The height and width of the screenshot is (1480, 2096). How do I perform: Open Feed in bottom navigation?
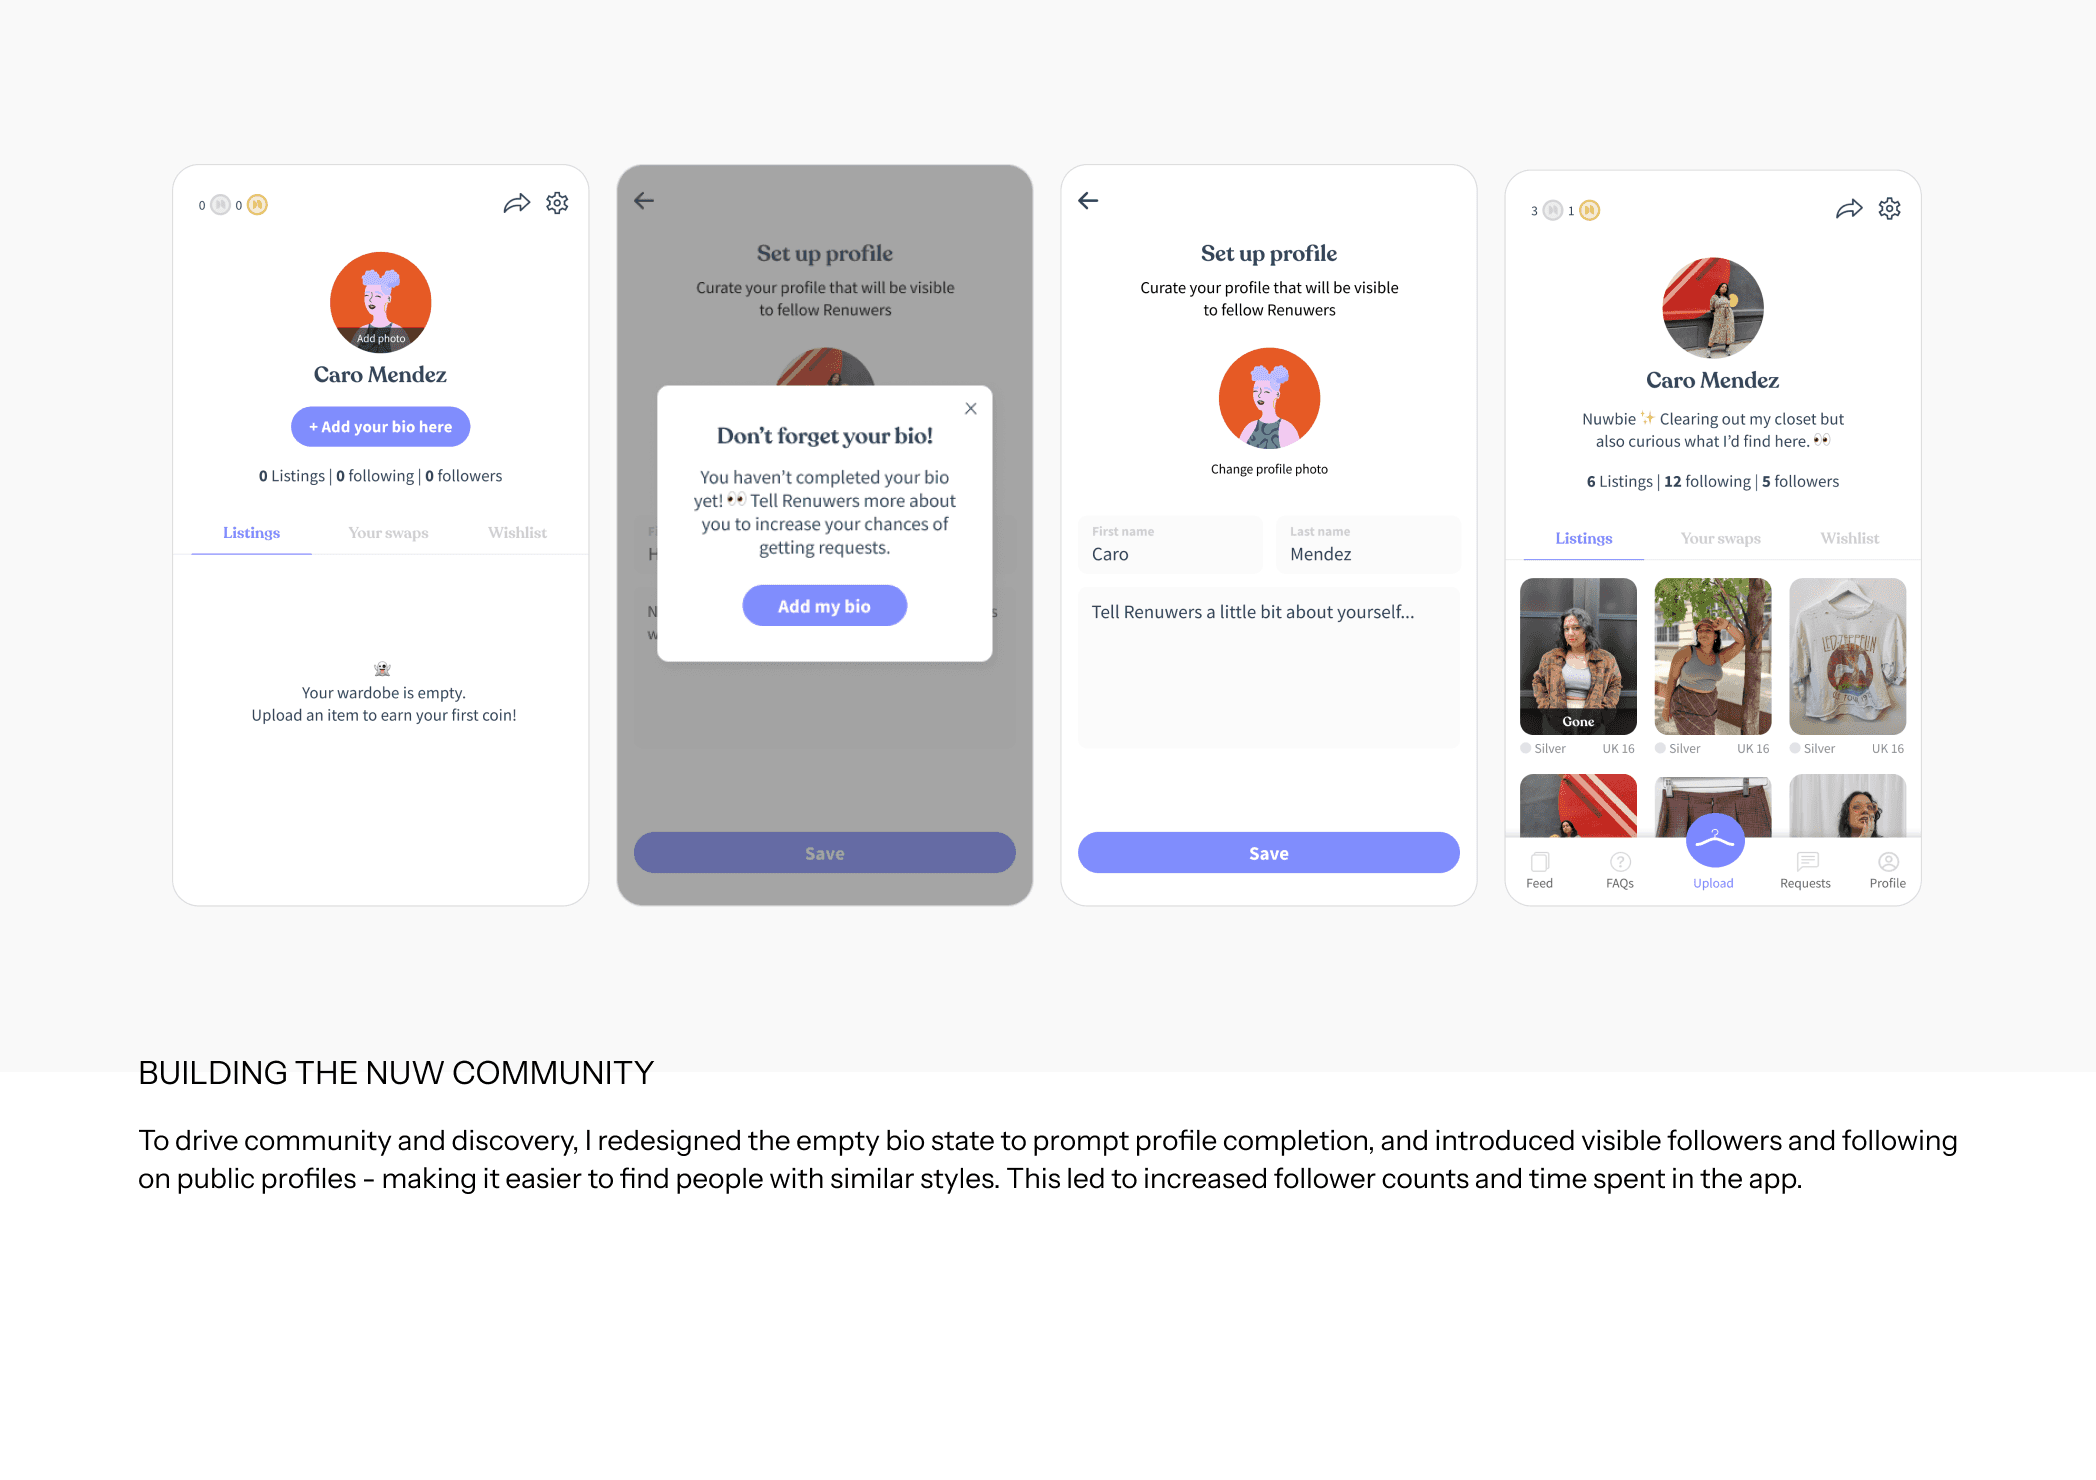coord(1539,870)
